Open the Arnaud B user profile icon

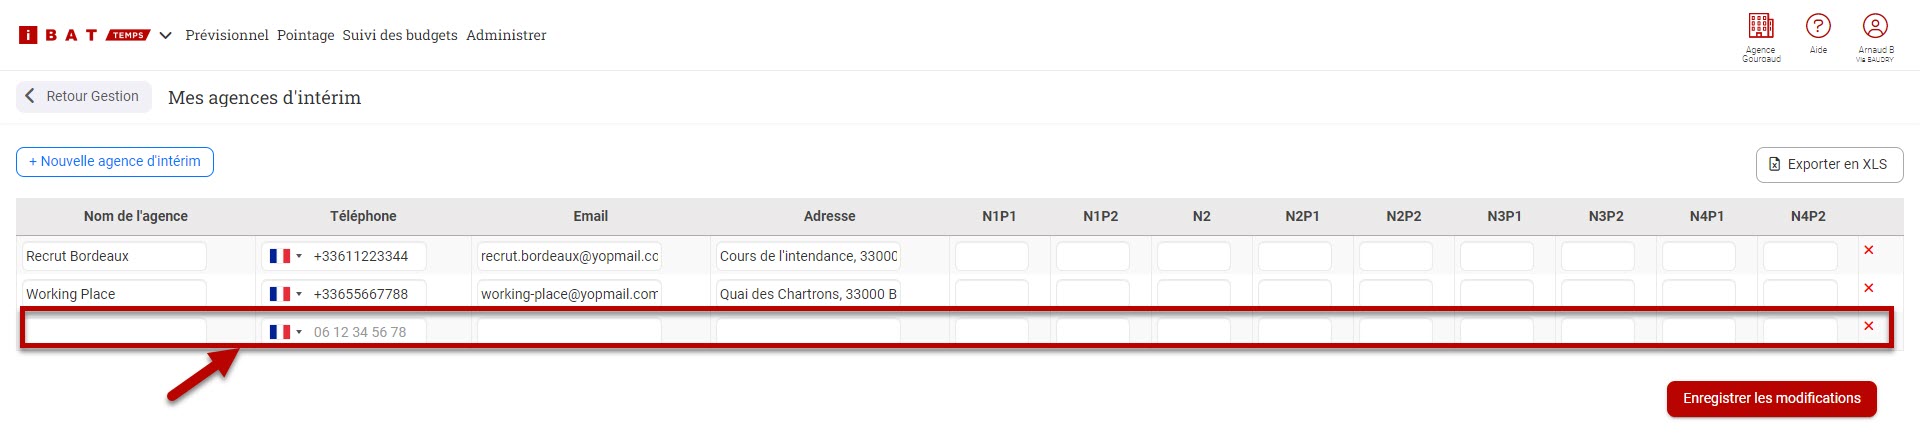click(x=1875, y=26)
